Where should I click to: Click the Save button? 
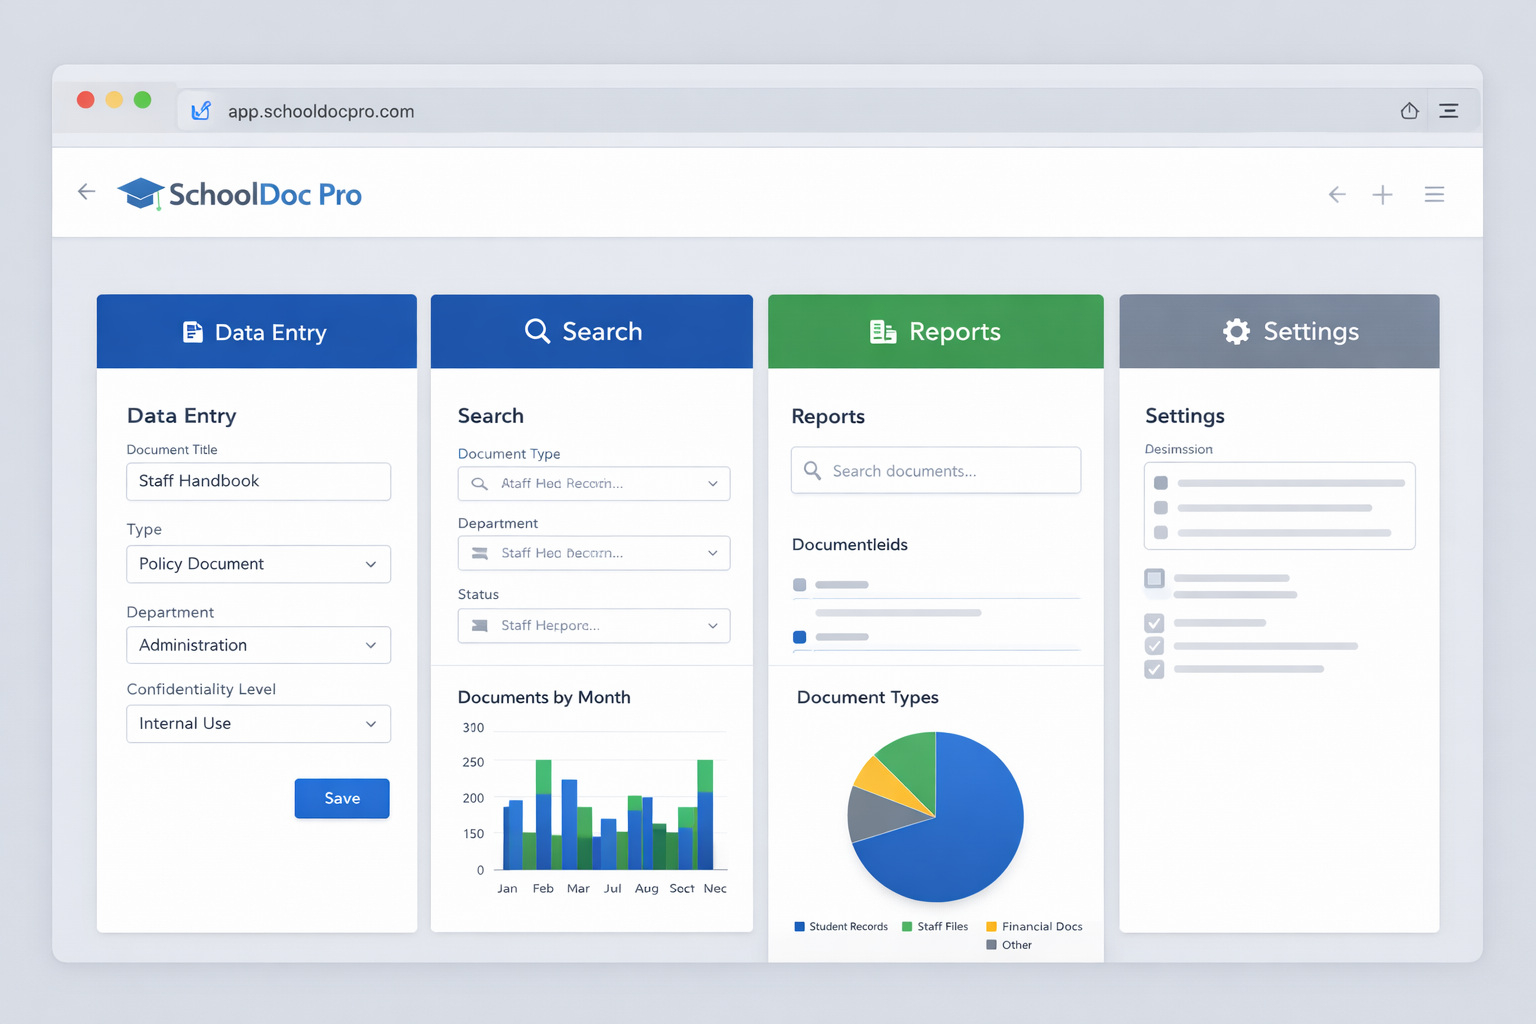(342, 798)
